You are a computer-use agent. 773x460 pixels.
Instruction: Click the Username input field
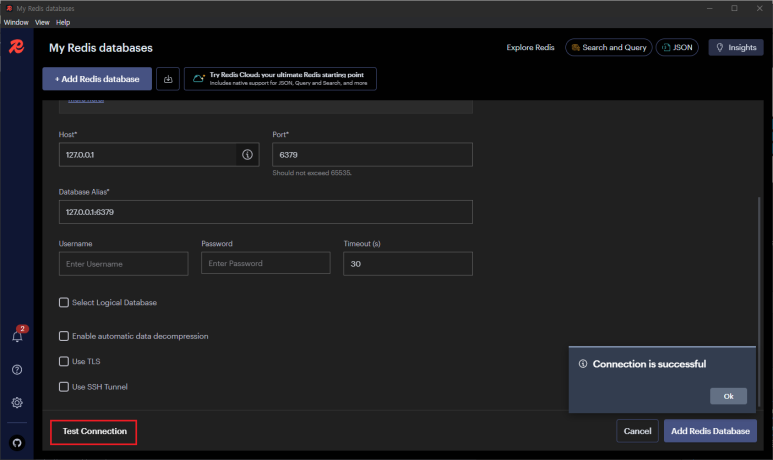click(x=124, y=264)
